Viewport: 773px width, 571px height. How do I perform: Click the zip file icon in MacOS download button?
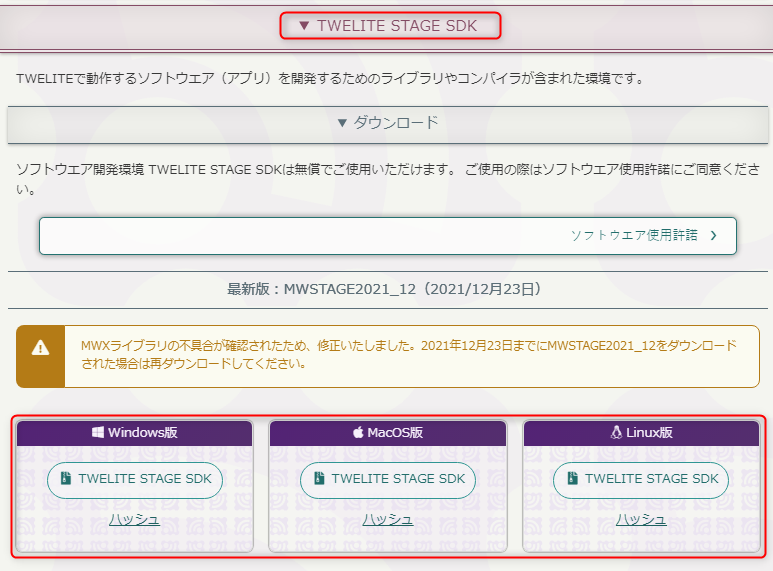[319, 478]
